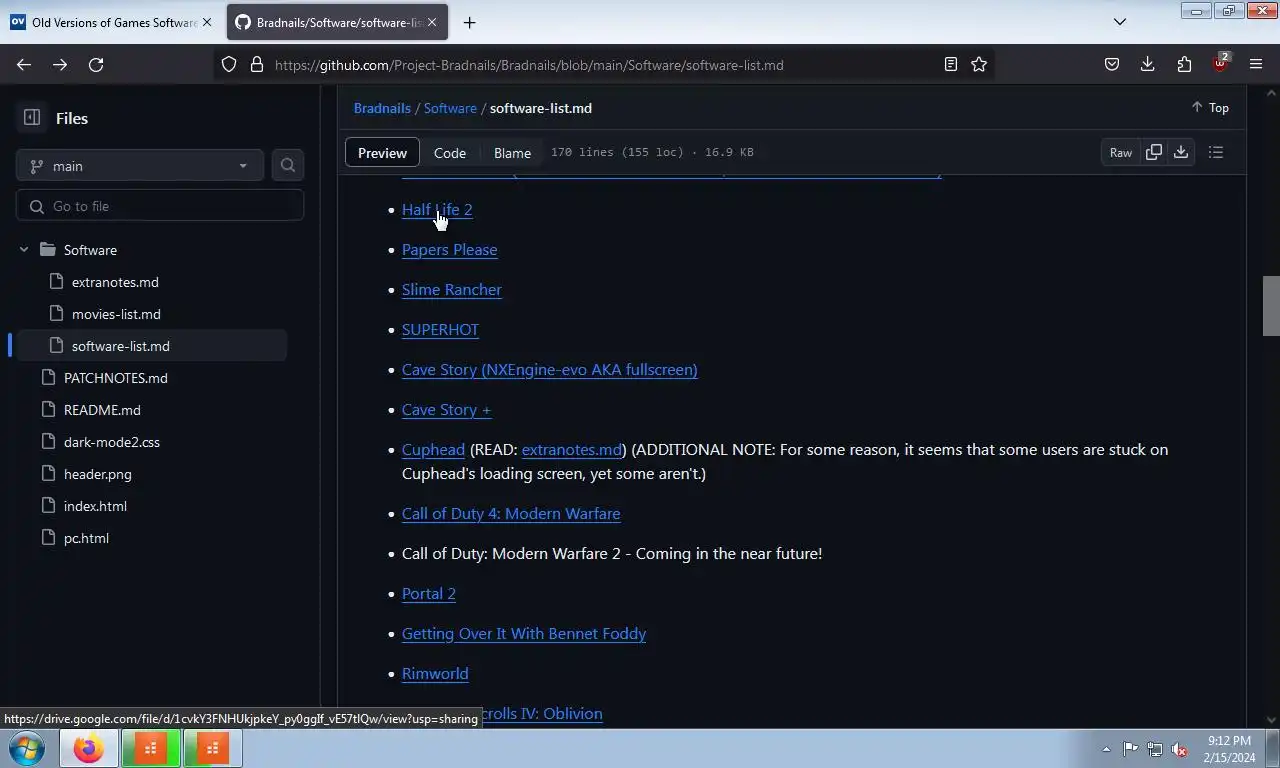1280x768 pixels.
Task: Open dark-mode2.css in the file tree
Action: point(112,442)
